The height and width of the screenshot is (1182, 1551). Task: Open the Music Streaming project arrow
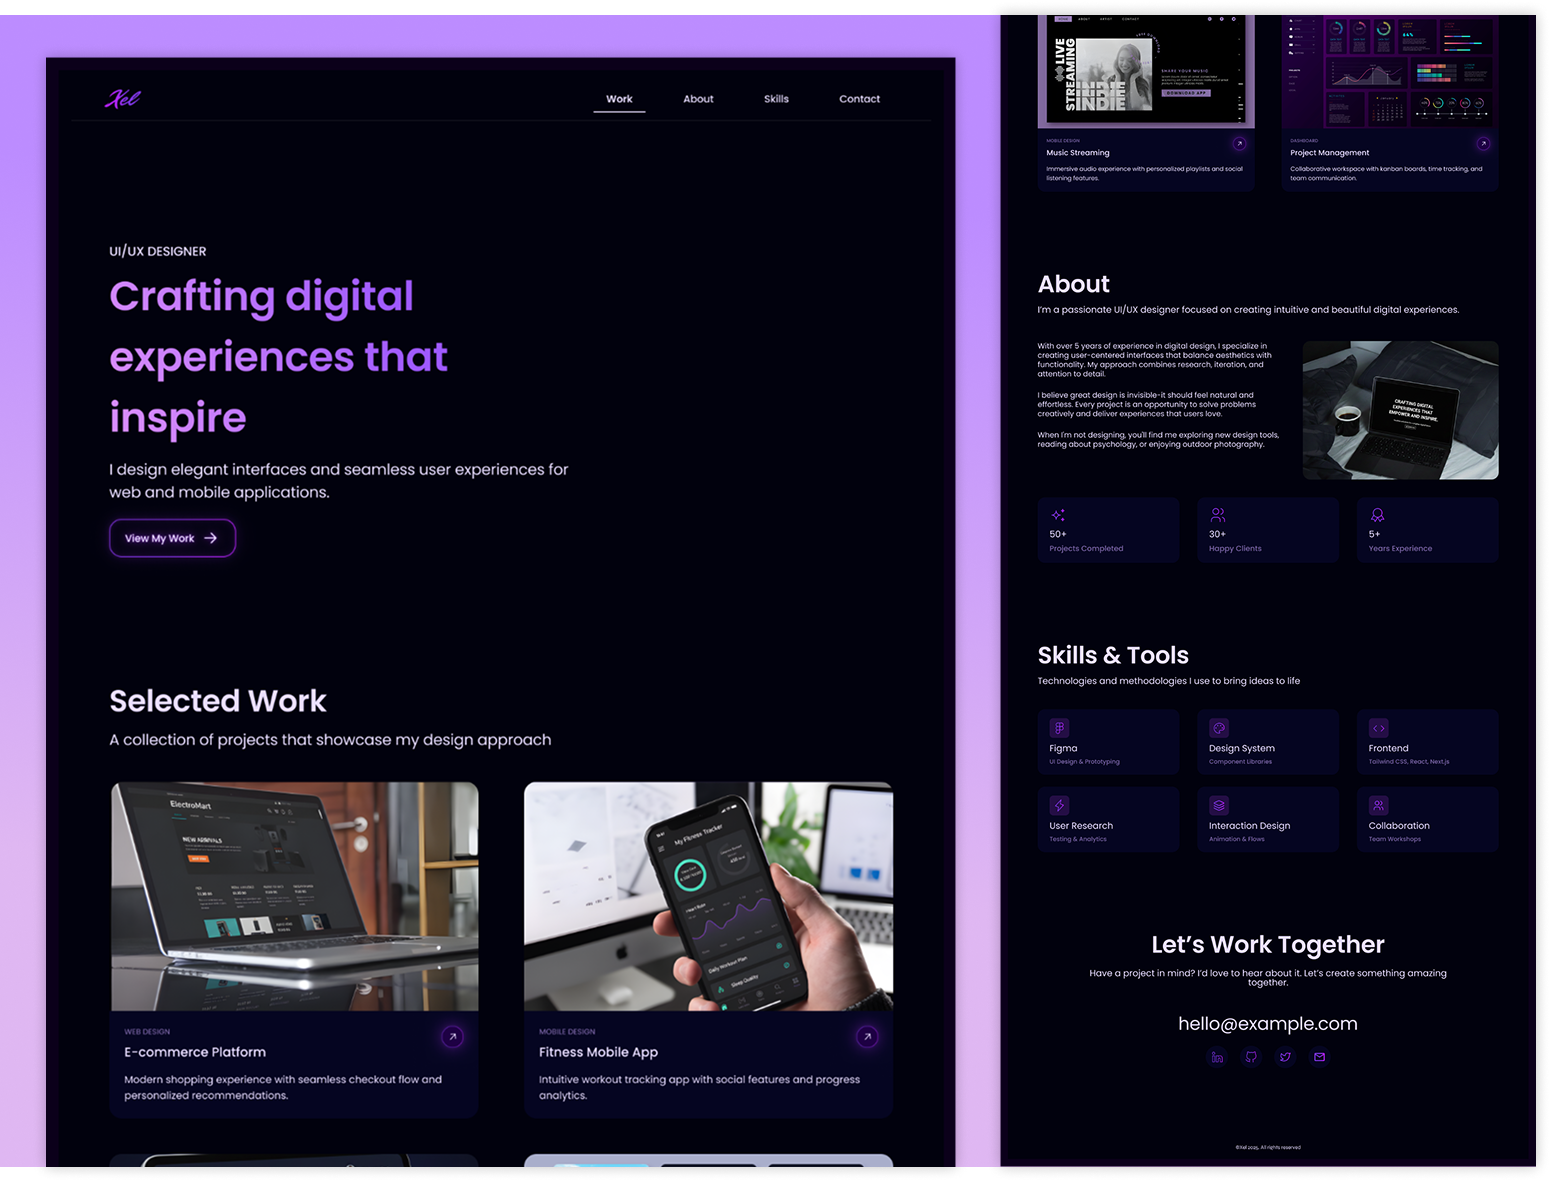click(x=1240, y=143)
